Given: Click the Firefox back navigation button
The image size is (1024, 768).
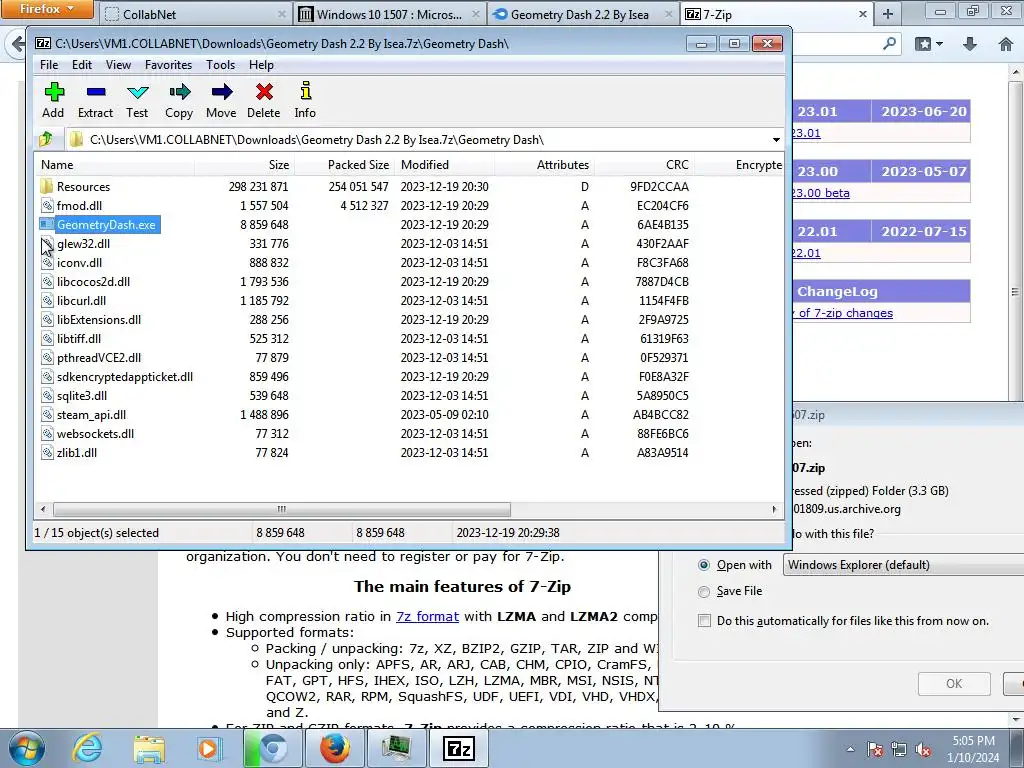Looking at the screenshot, I should coord(16,44).
